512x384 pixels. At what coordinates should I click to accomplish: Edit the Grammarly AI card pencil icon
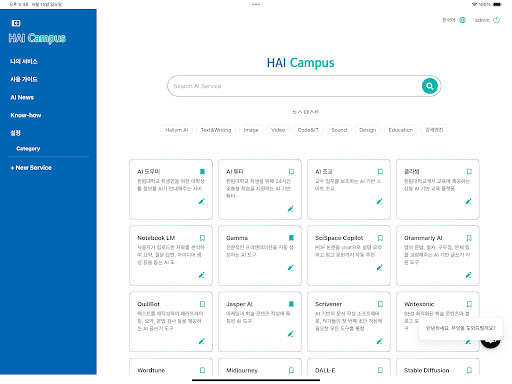coord(469,275)
